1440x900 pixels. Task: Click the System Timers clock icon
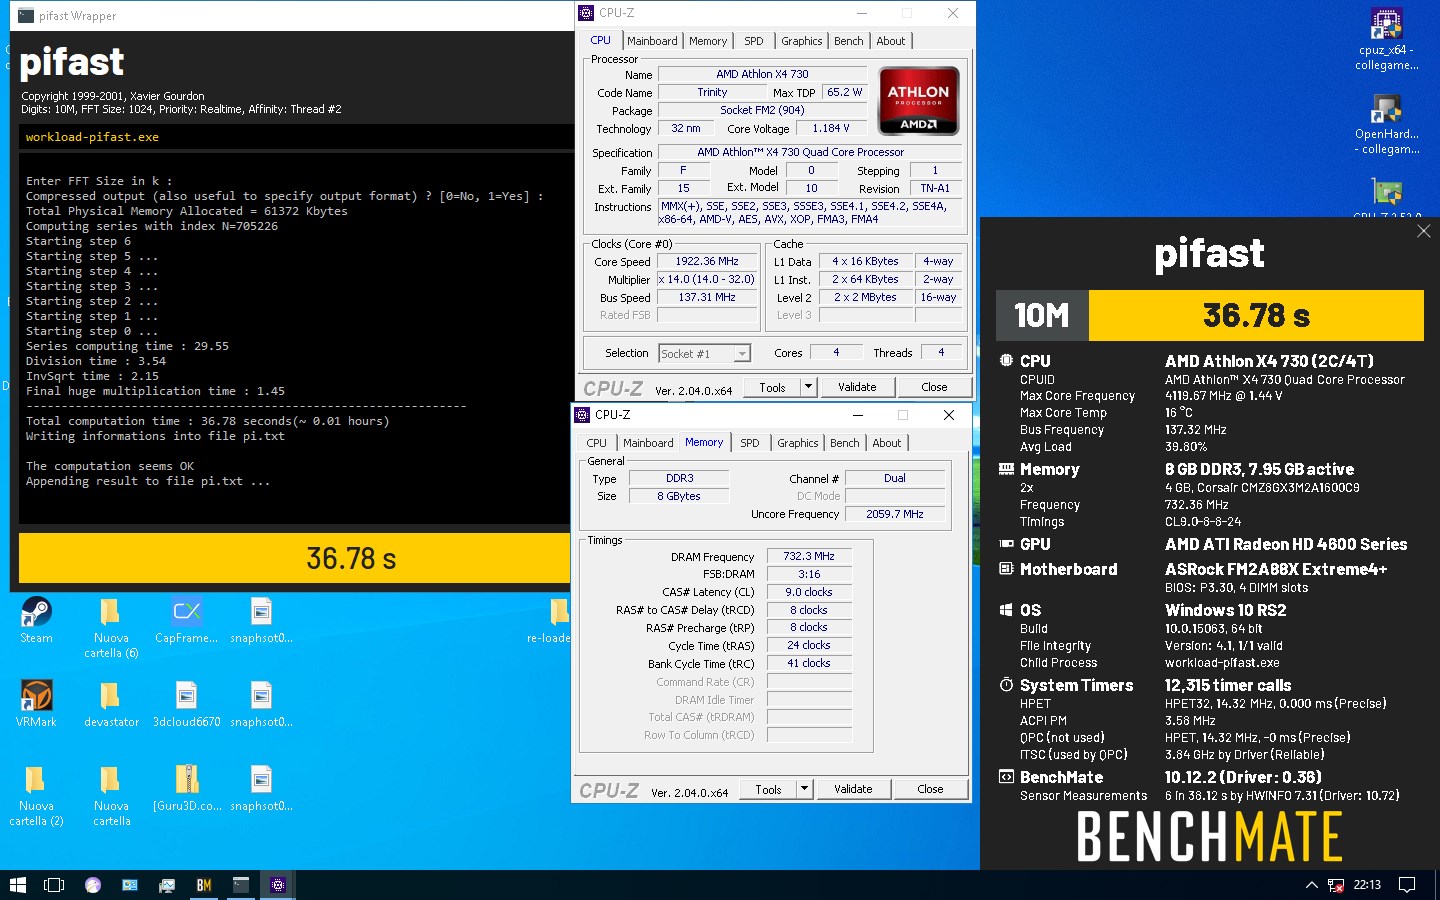point(1006,684)
